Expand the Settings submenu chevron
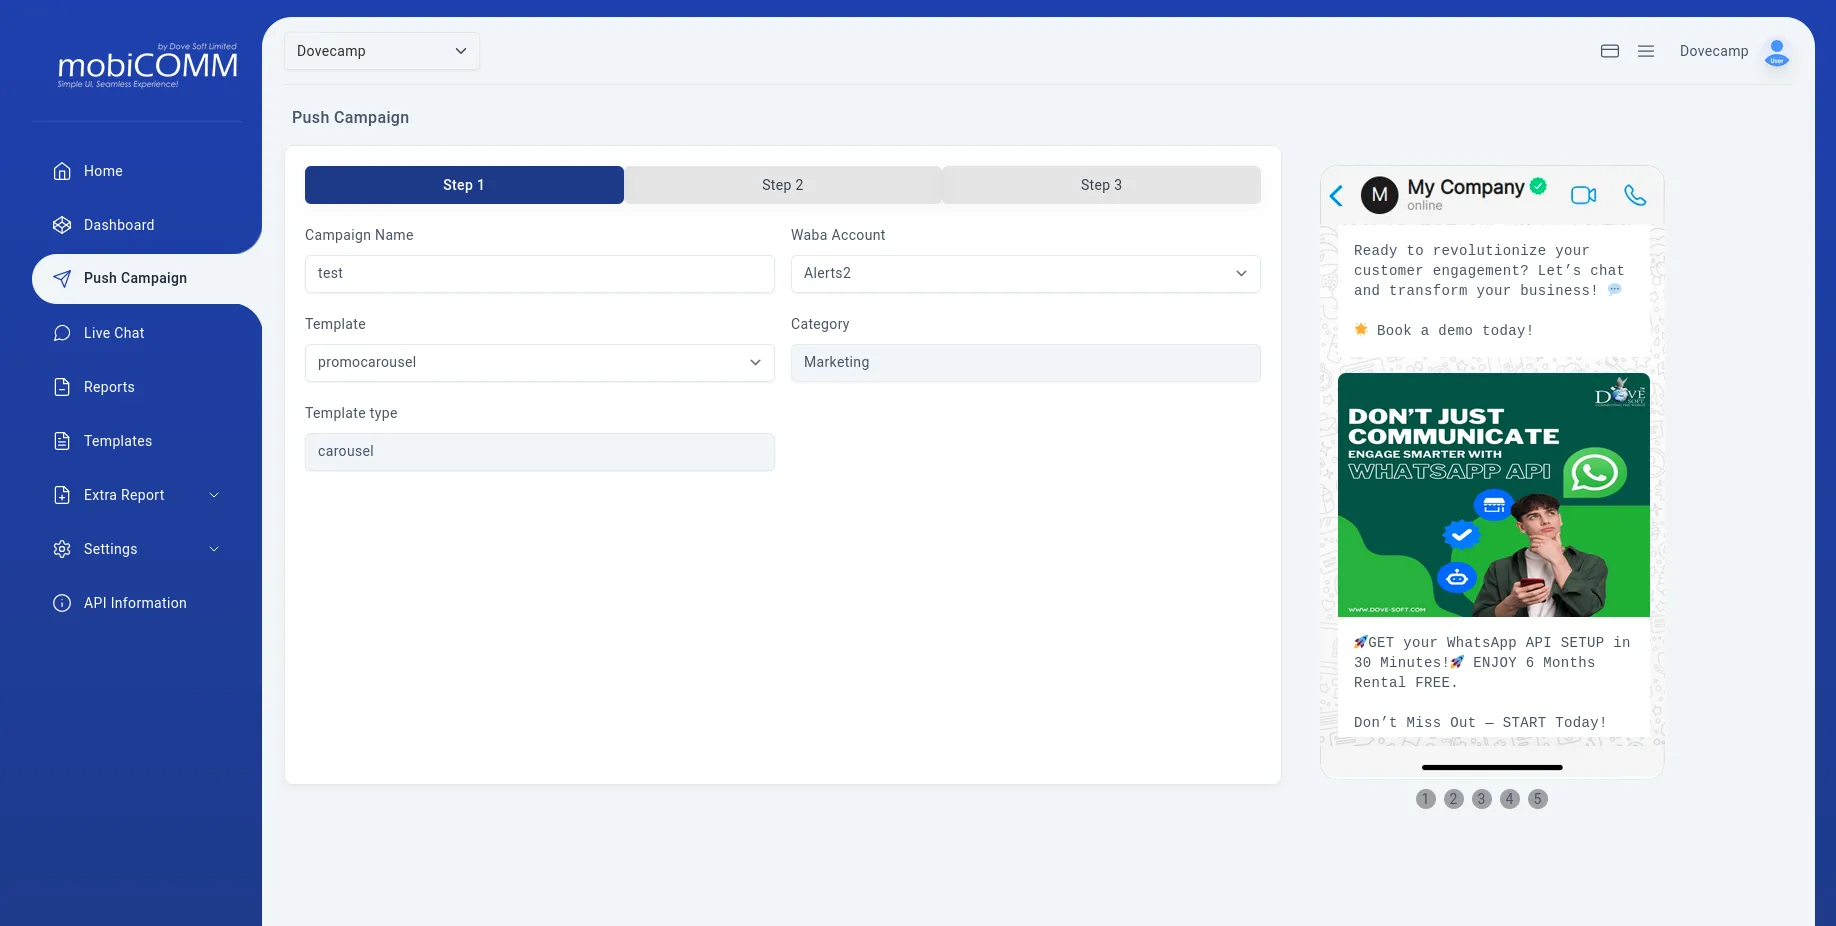 pyautogui.click(x=214, y=549)
